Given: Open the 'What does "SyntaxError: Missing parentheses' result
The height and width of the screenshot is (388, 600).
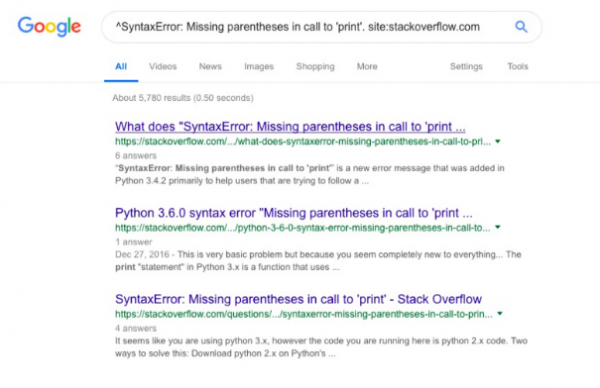Looking at the screenshot, I should tap(290, 127).
